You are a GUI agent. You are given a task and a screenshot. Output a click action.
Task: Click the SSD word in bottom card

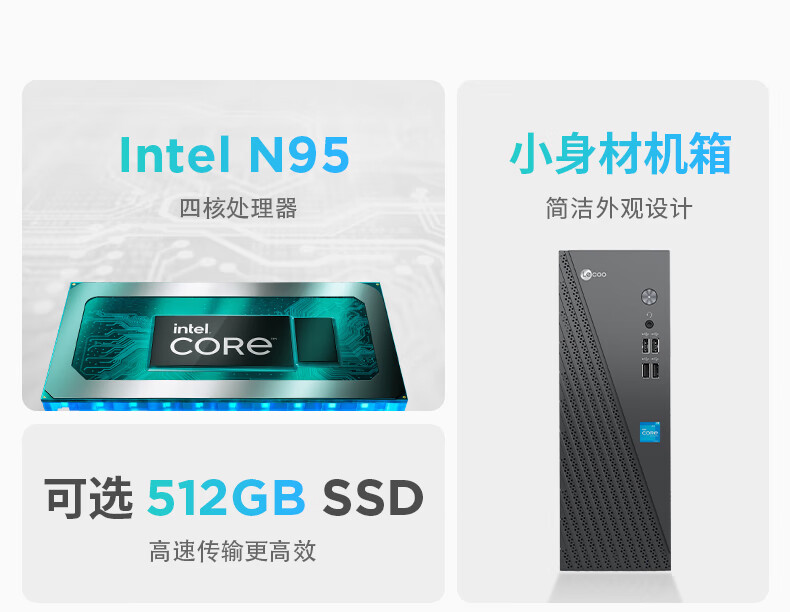tap(373, 498)
